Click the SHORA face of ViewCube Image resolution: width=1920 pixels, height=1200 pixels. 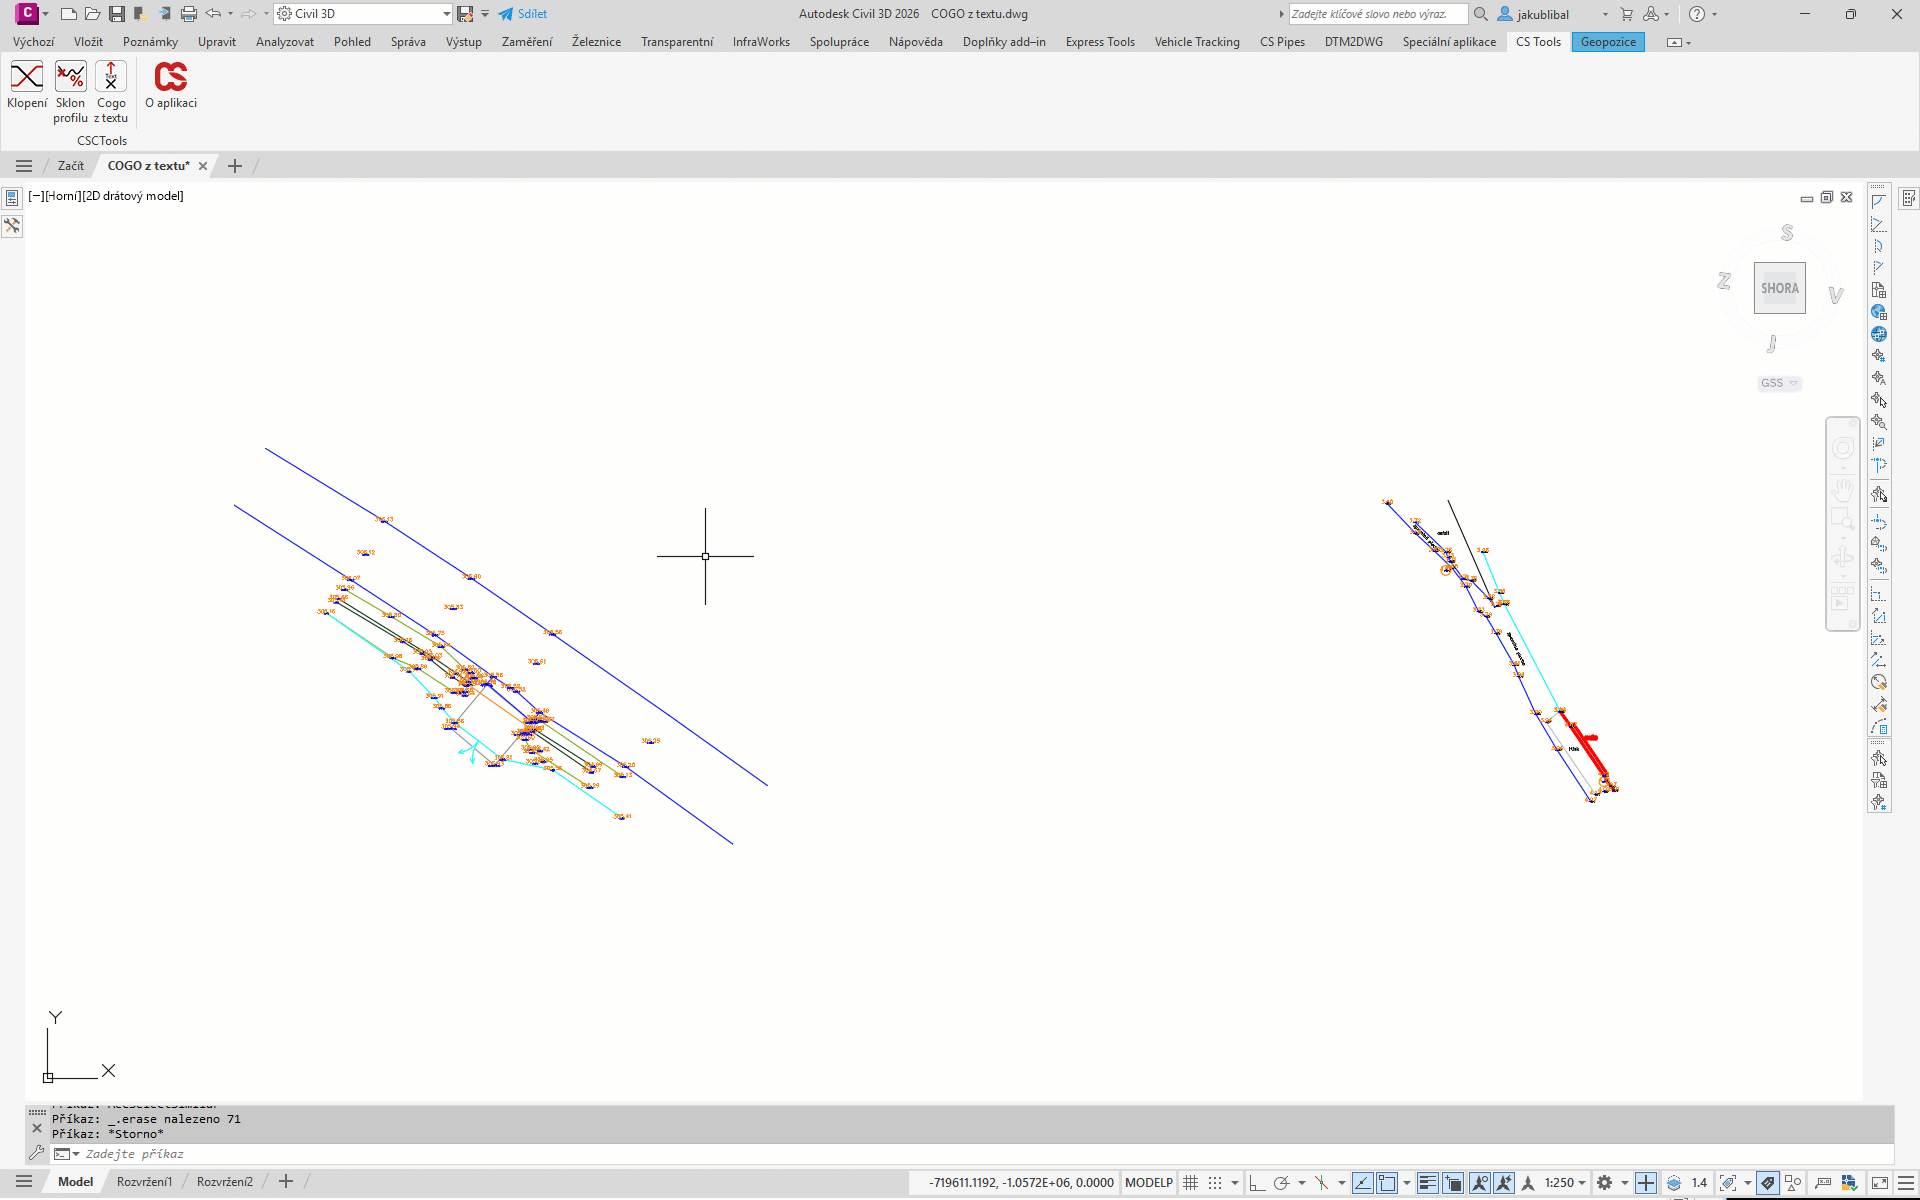point(1779,288)
